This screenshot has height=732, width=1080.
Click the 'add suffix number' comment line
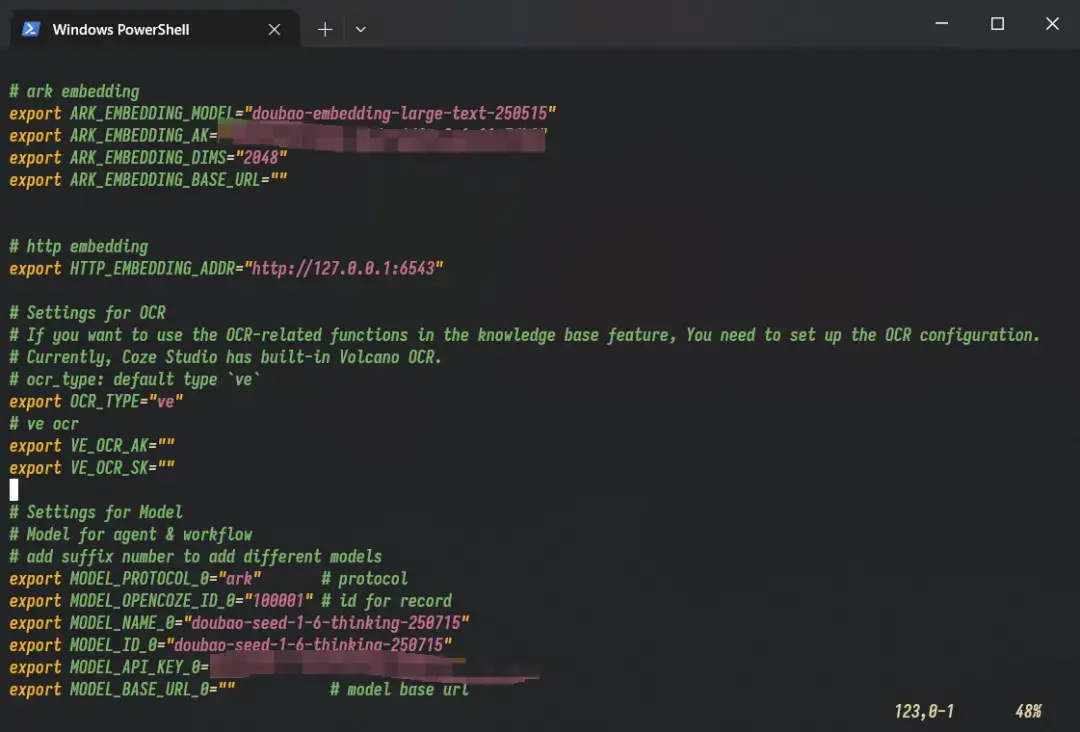click(x=196, y=556)
